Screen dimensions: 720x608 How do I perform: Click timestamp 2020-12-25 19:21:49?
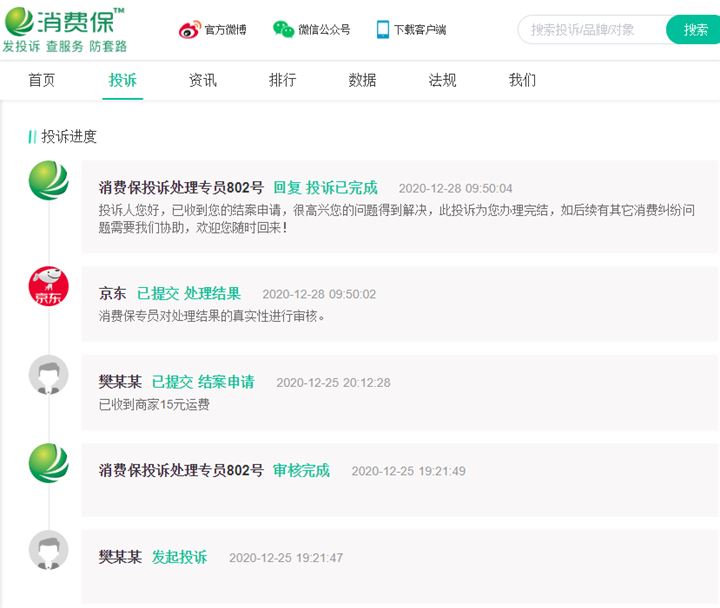pos(409,471)
